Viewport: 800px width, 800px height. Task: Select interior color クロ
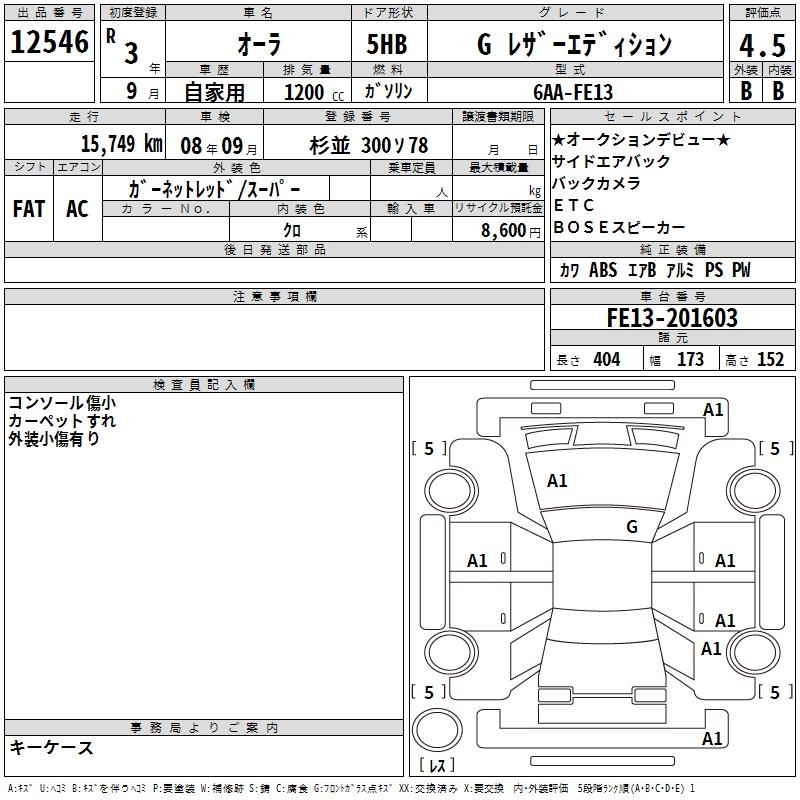coord(292,230)
